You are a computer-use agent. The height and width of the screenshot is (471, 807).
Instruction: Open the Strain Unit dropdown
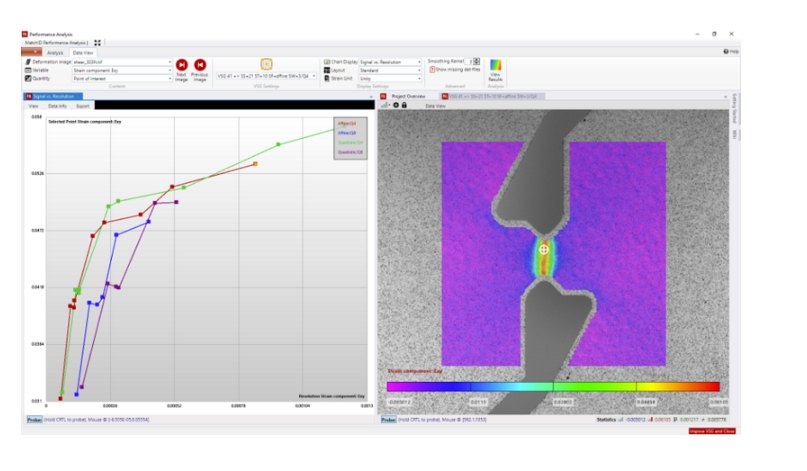[419, 79]
